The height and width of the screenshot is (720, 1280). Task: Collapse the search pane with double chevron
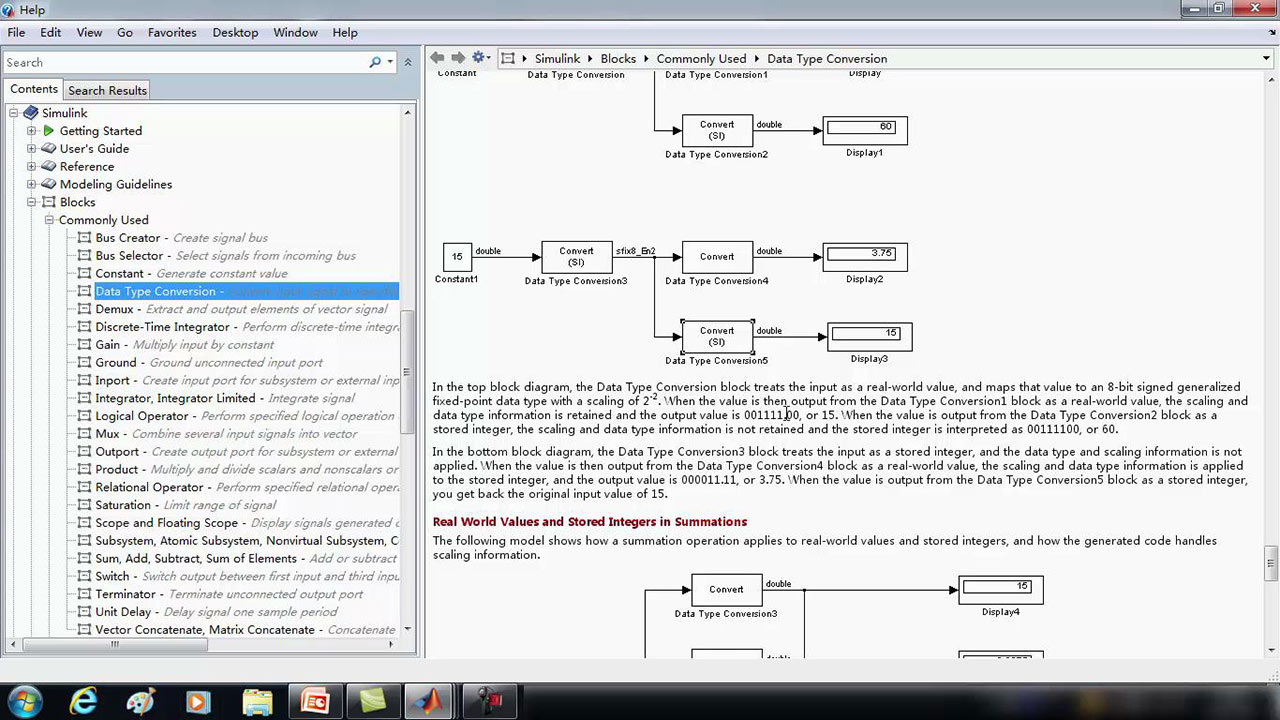[407, 62]
